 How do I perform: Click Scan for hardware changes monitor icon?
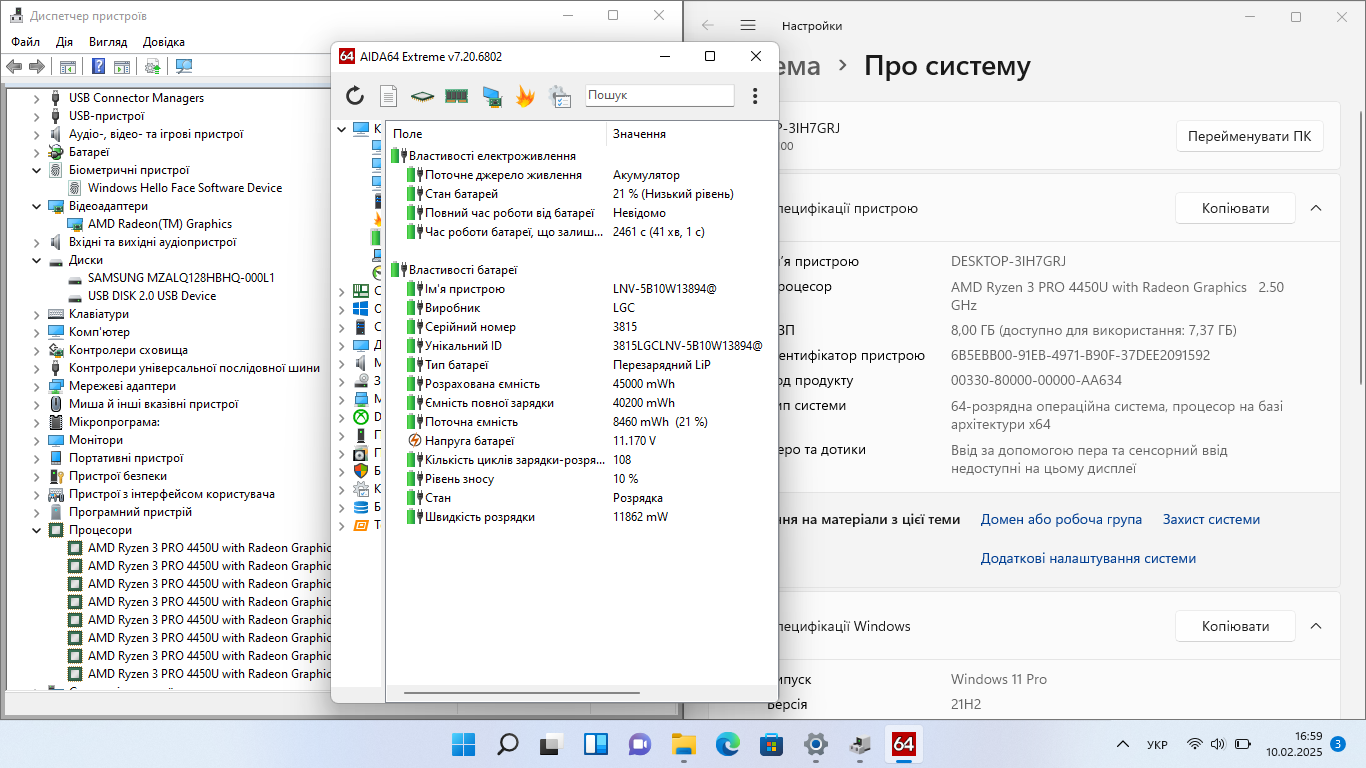point(184,67)
